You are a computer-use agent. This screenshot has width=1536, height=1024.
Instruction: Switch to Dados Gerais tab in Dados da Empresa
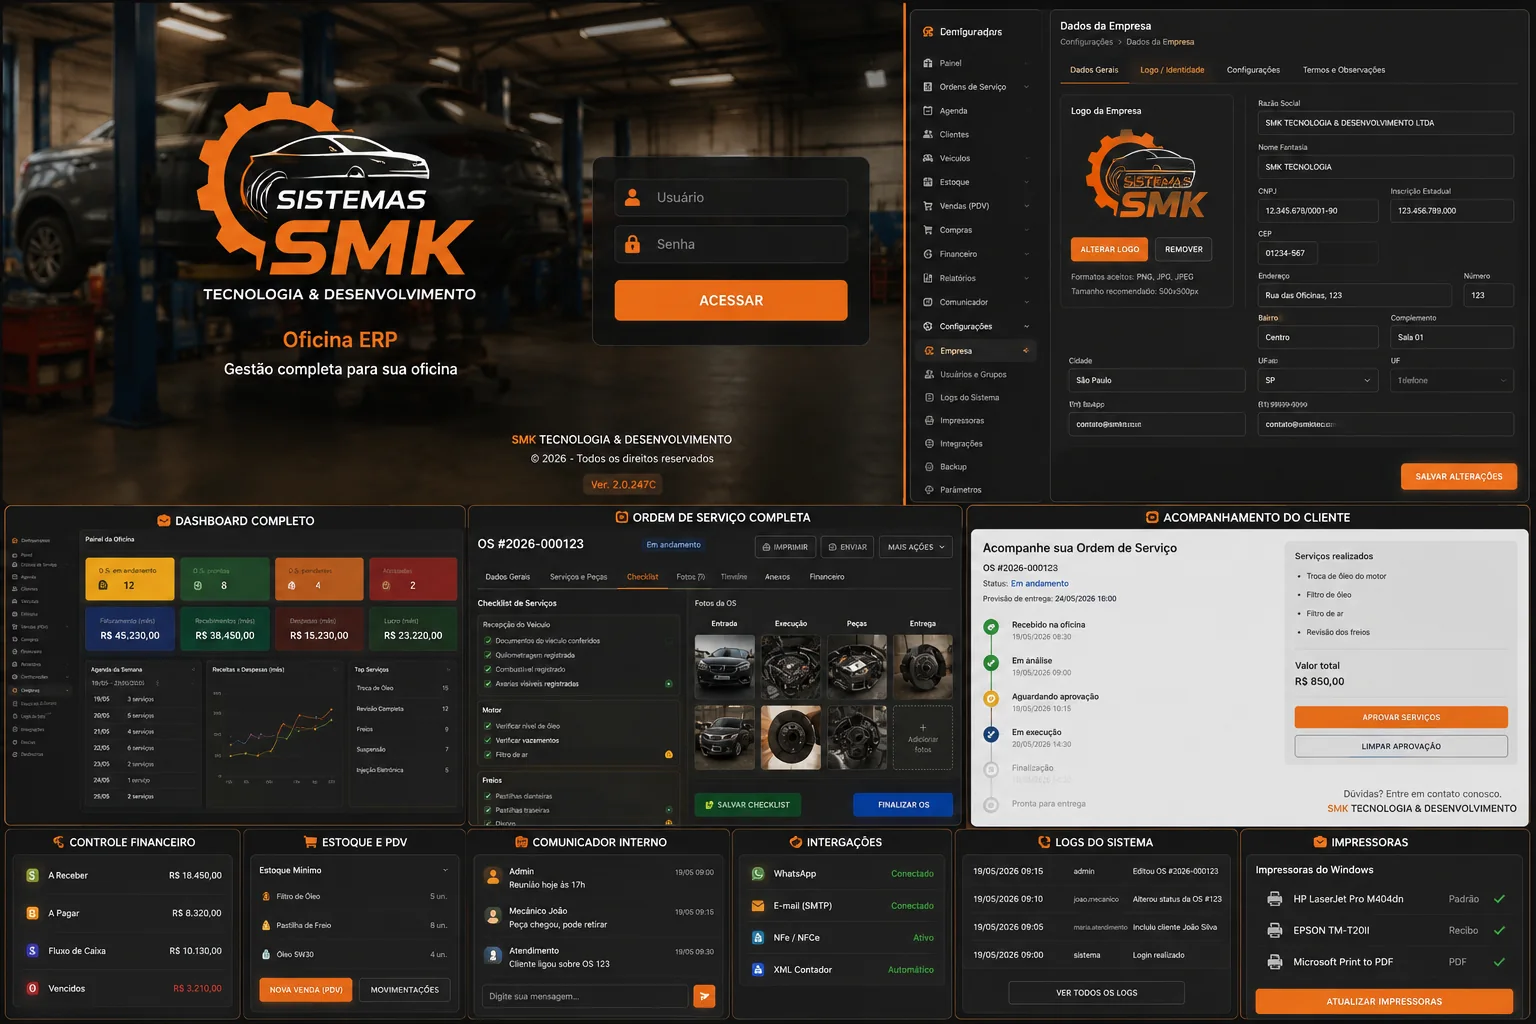(x=1094, y=70)
